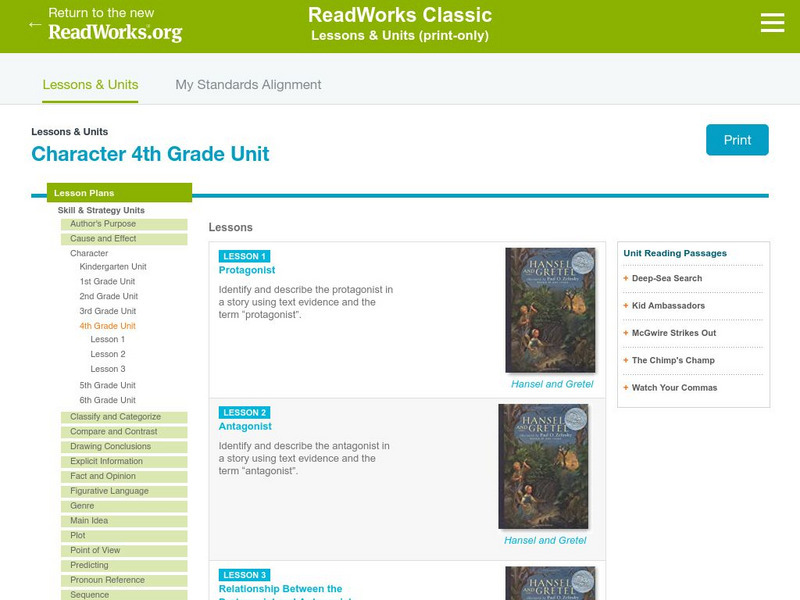Viewport: 800px width, 600px height.
Task: Select 5th Grade Unit
Action: [x=108, y=385]
